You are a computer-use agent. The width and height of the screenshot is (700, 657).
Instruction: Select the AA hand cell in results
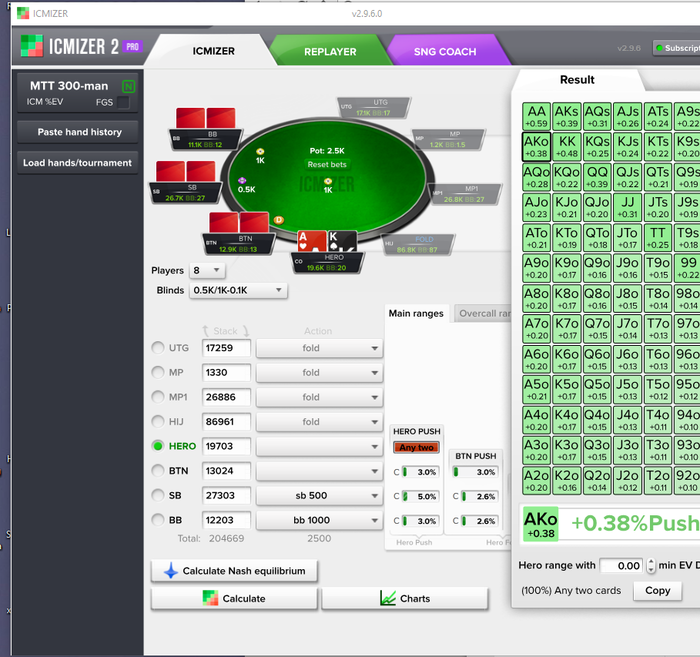coord(536,116)
